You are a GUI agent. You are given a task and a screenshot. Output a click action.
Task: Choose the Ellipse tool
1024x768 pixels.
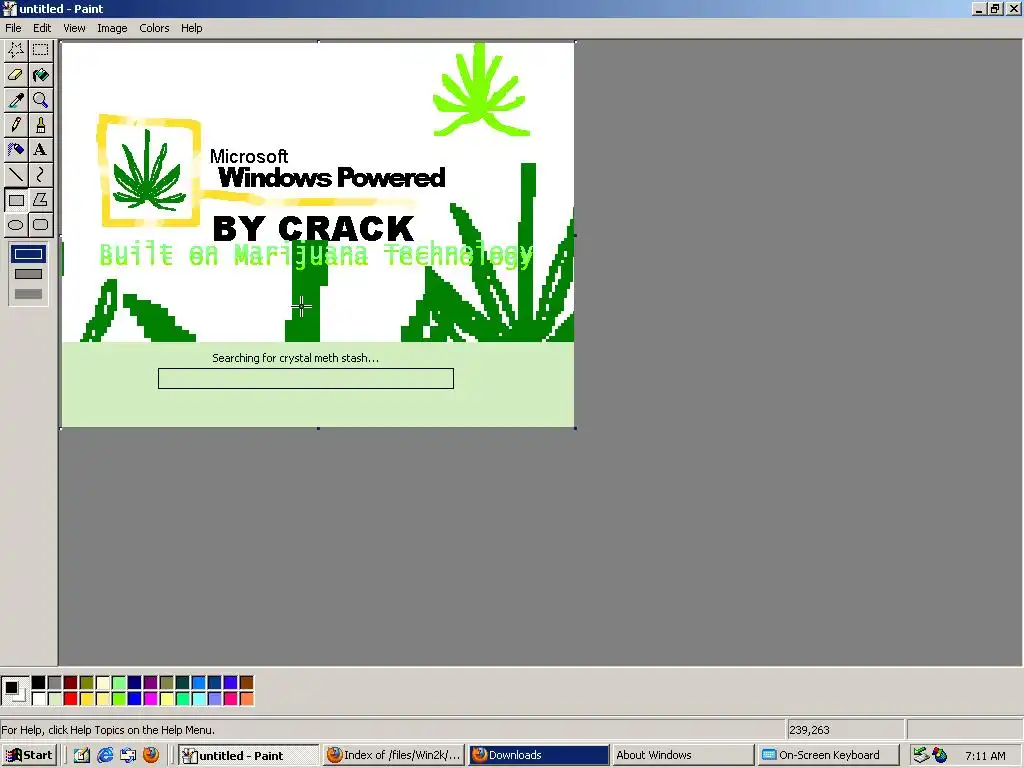coord(16,225)
